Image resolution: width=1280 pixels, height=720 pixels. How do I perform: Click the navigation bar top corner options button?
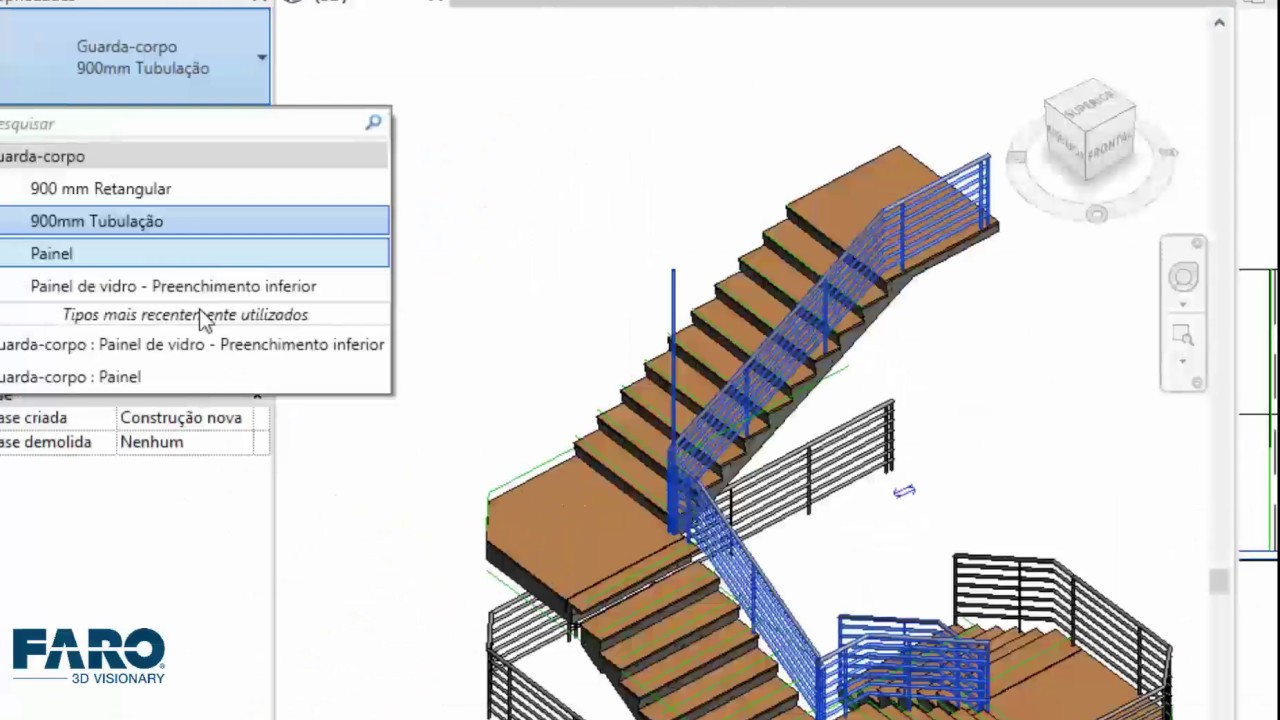click(x=1197, y=244)
